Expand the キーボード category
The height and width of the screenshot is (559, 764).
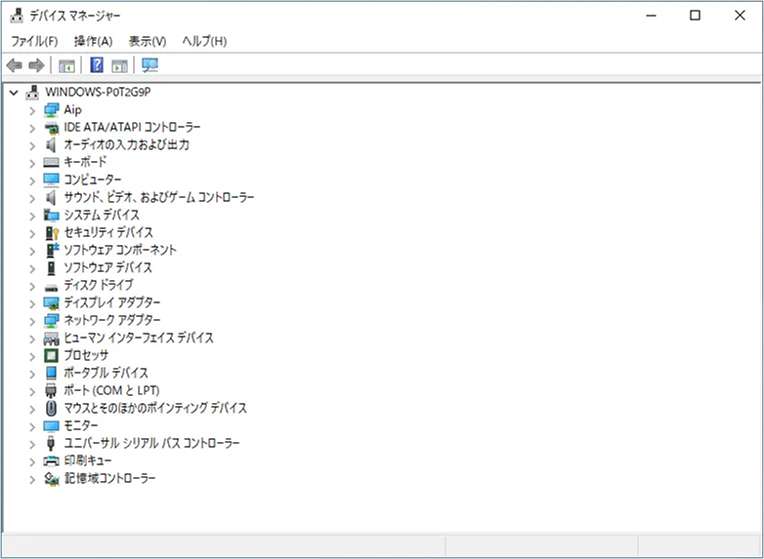(x=32, y=163)
